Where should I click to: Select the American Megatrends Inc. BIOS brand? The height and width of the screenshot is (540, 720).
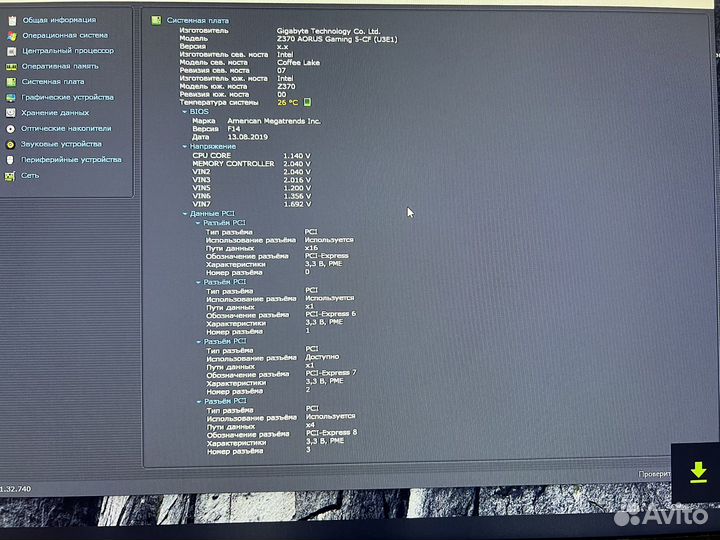click(274, 121)
